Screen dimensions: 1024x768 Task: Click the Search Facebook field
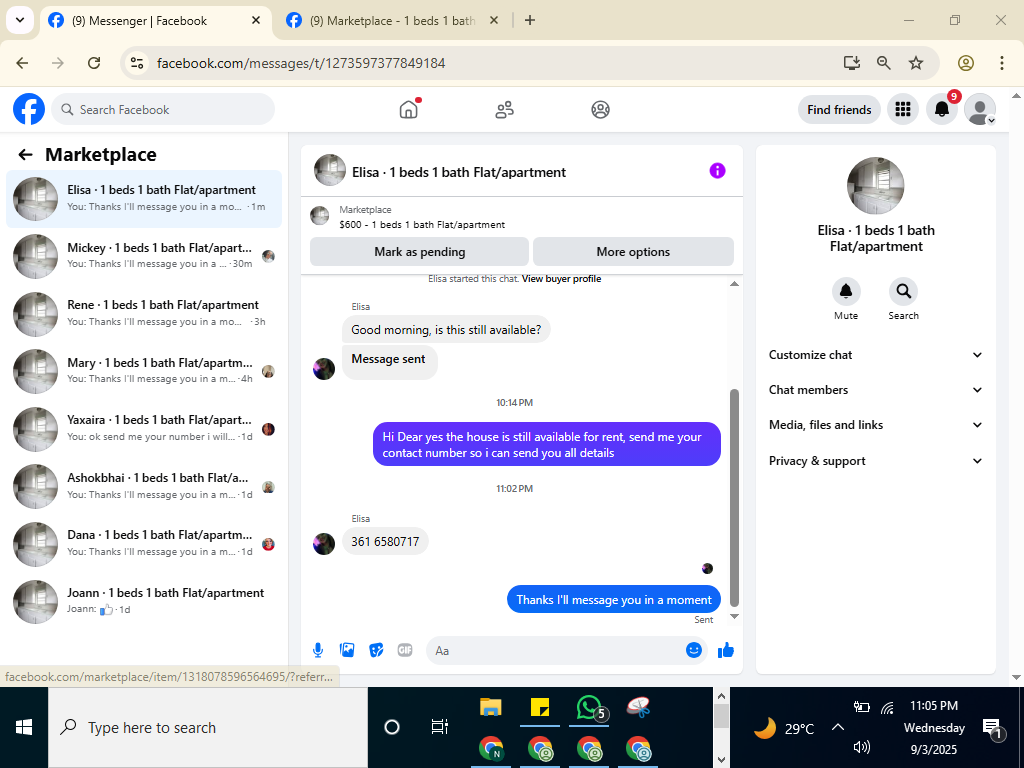click(x=163, y=110)
